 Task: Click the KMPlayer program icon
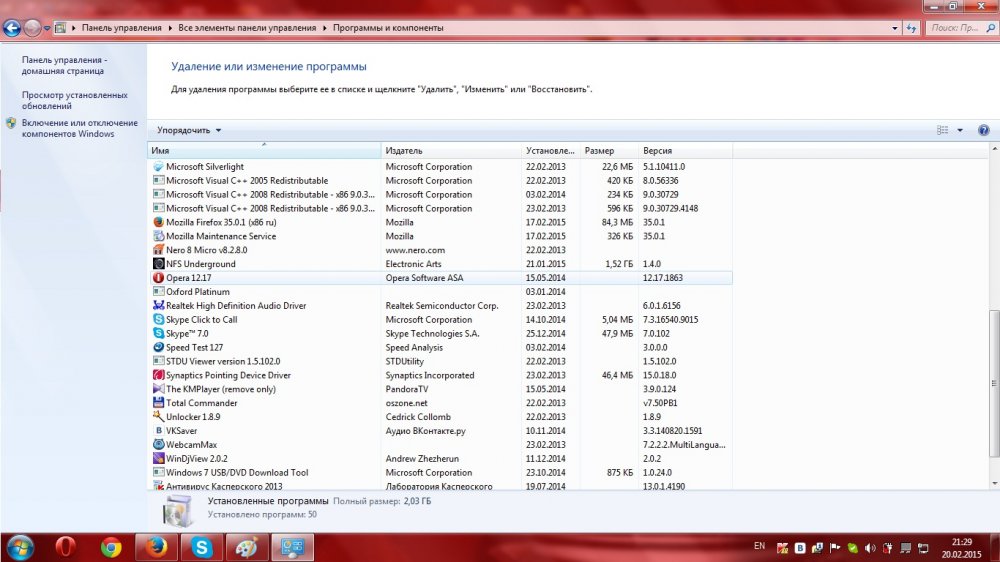pos(158,389)
